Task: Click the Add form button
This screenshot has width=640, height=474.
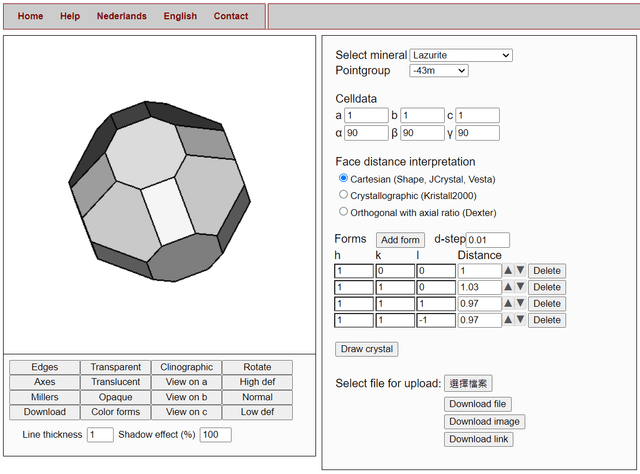Action: 401,240
